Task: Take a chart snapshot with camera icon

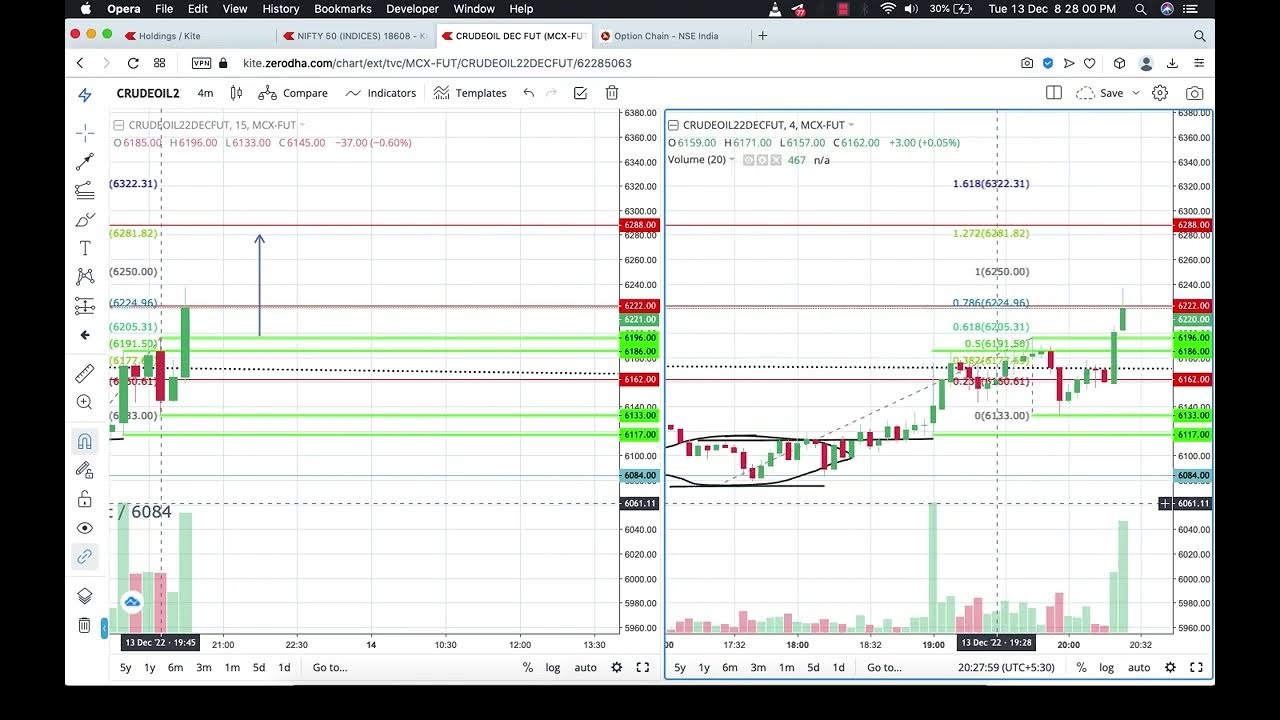Action: coord(1194,93)
